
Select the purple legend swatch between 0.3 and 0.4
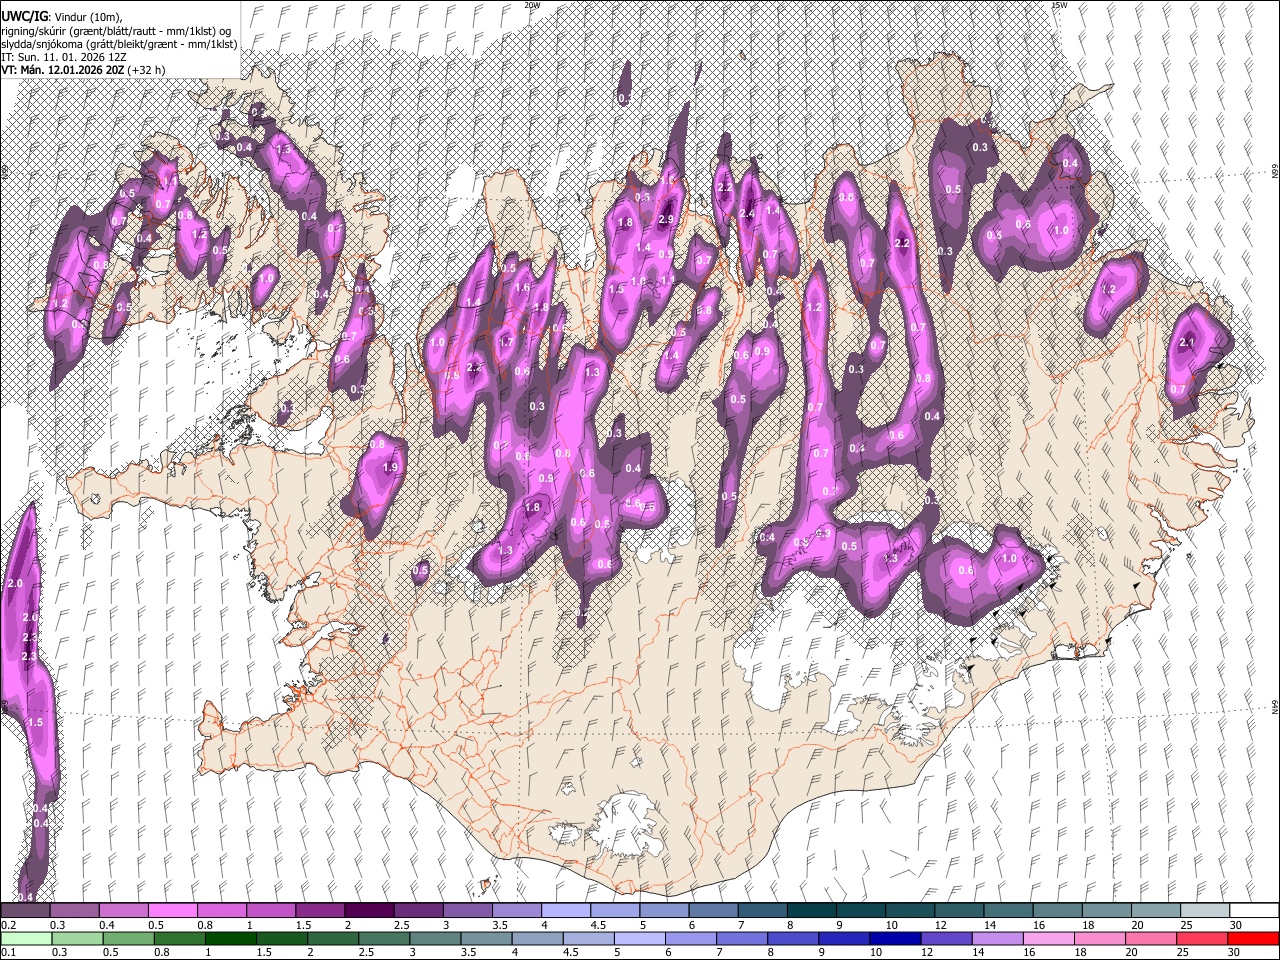click(x=74, y=911)
